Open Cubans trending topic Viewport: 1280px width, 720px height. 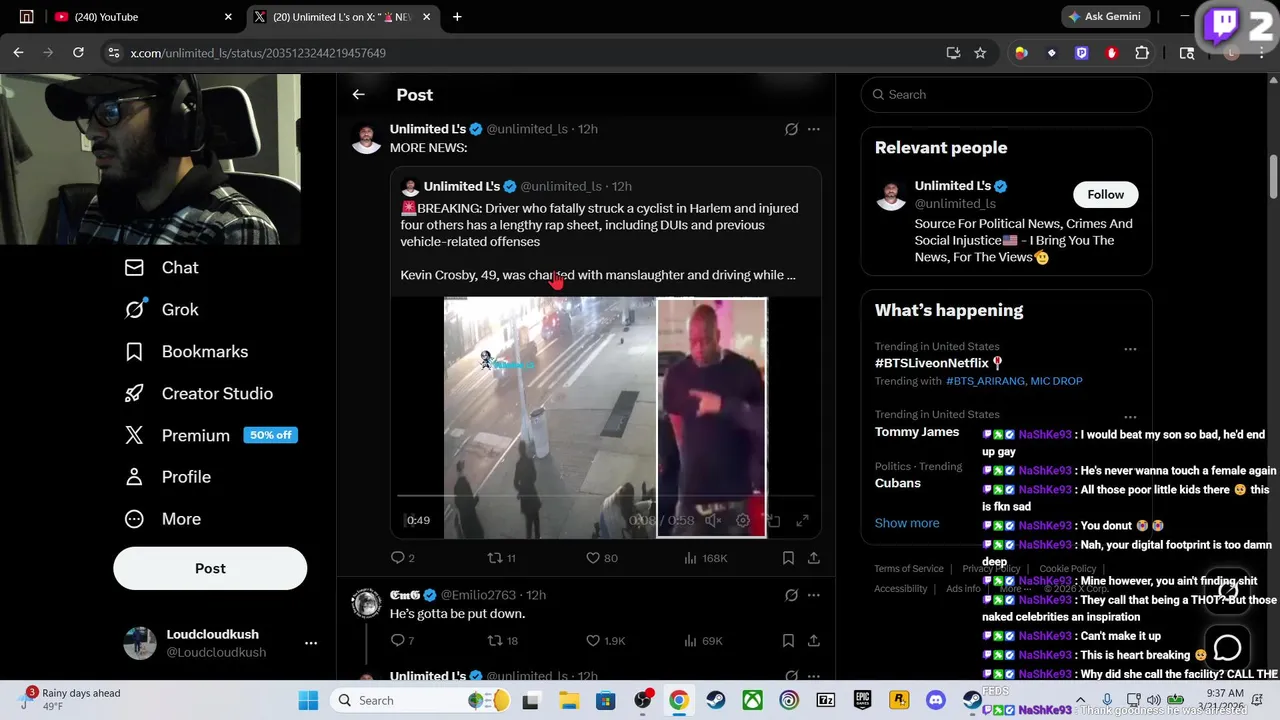(898, 483)
